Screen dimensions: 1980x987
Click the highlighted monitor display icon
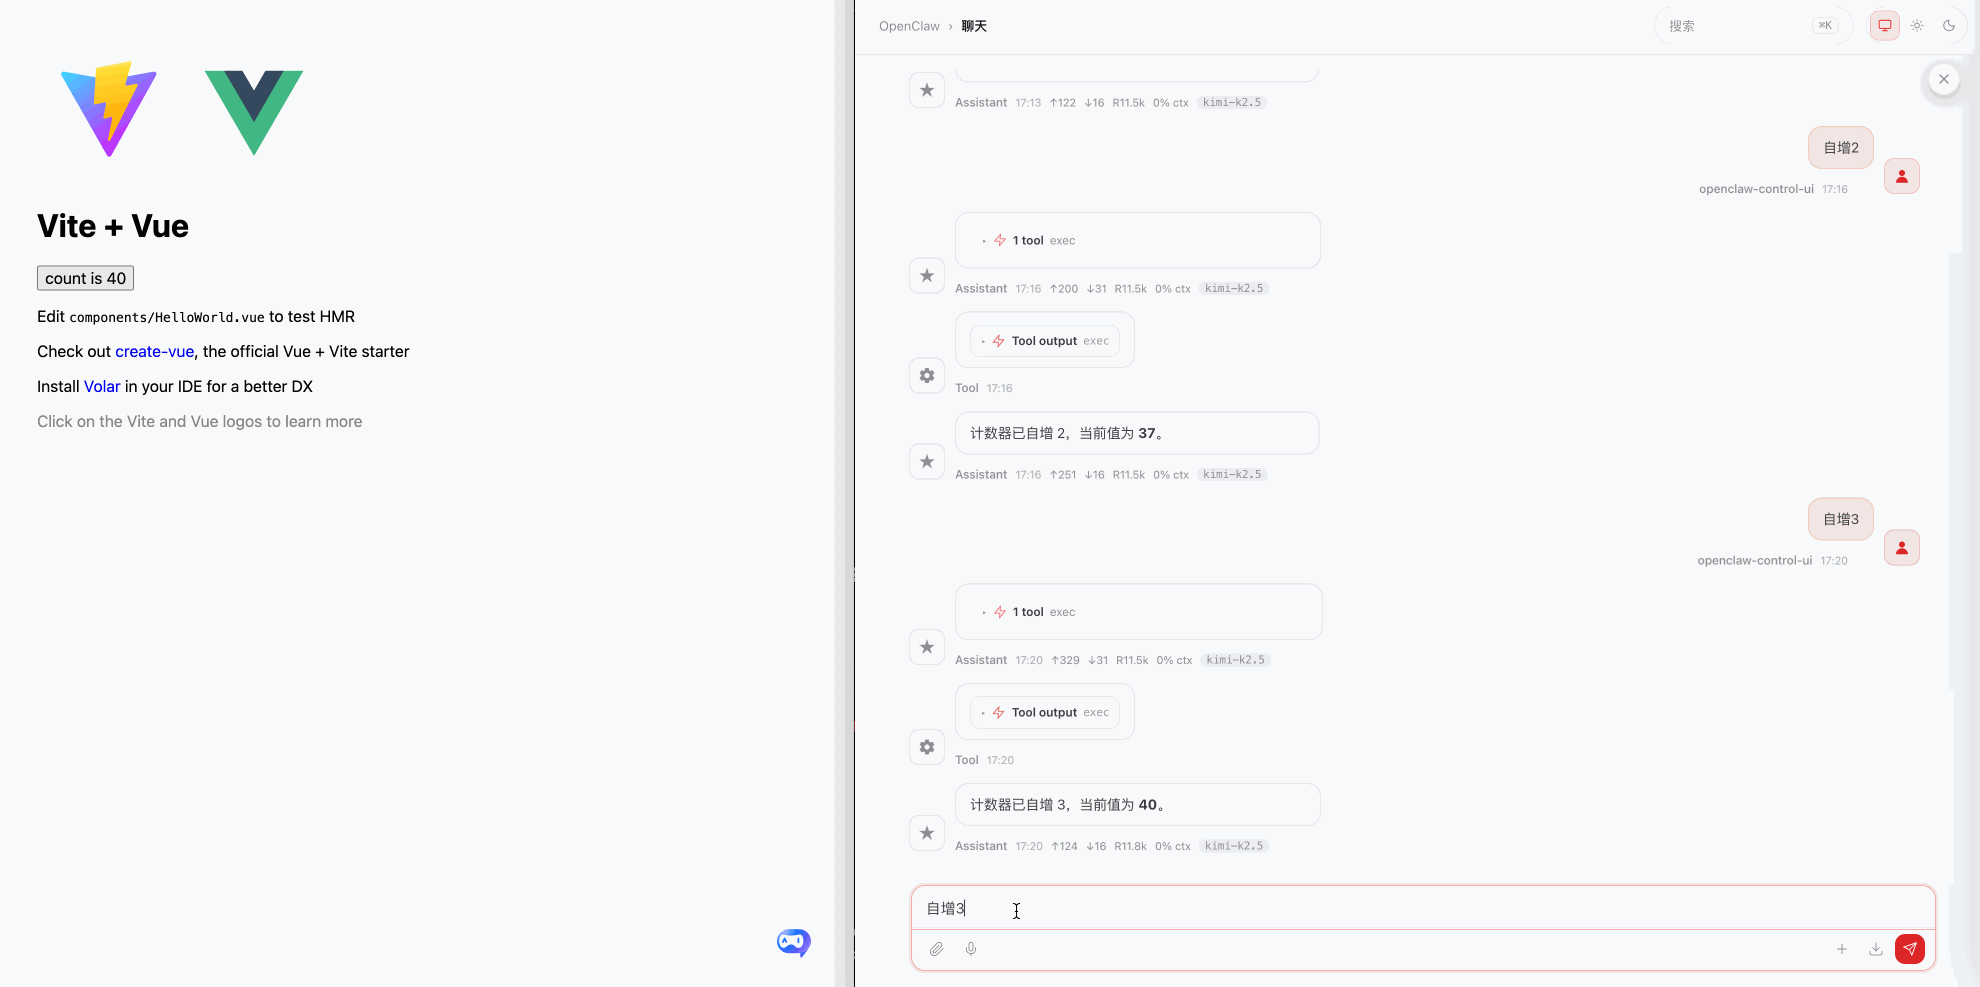pos(1884,25)
